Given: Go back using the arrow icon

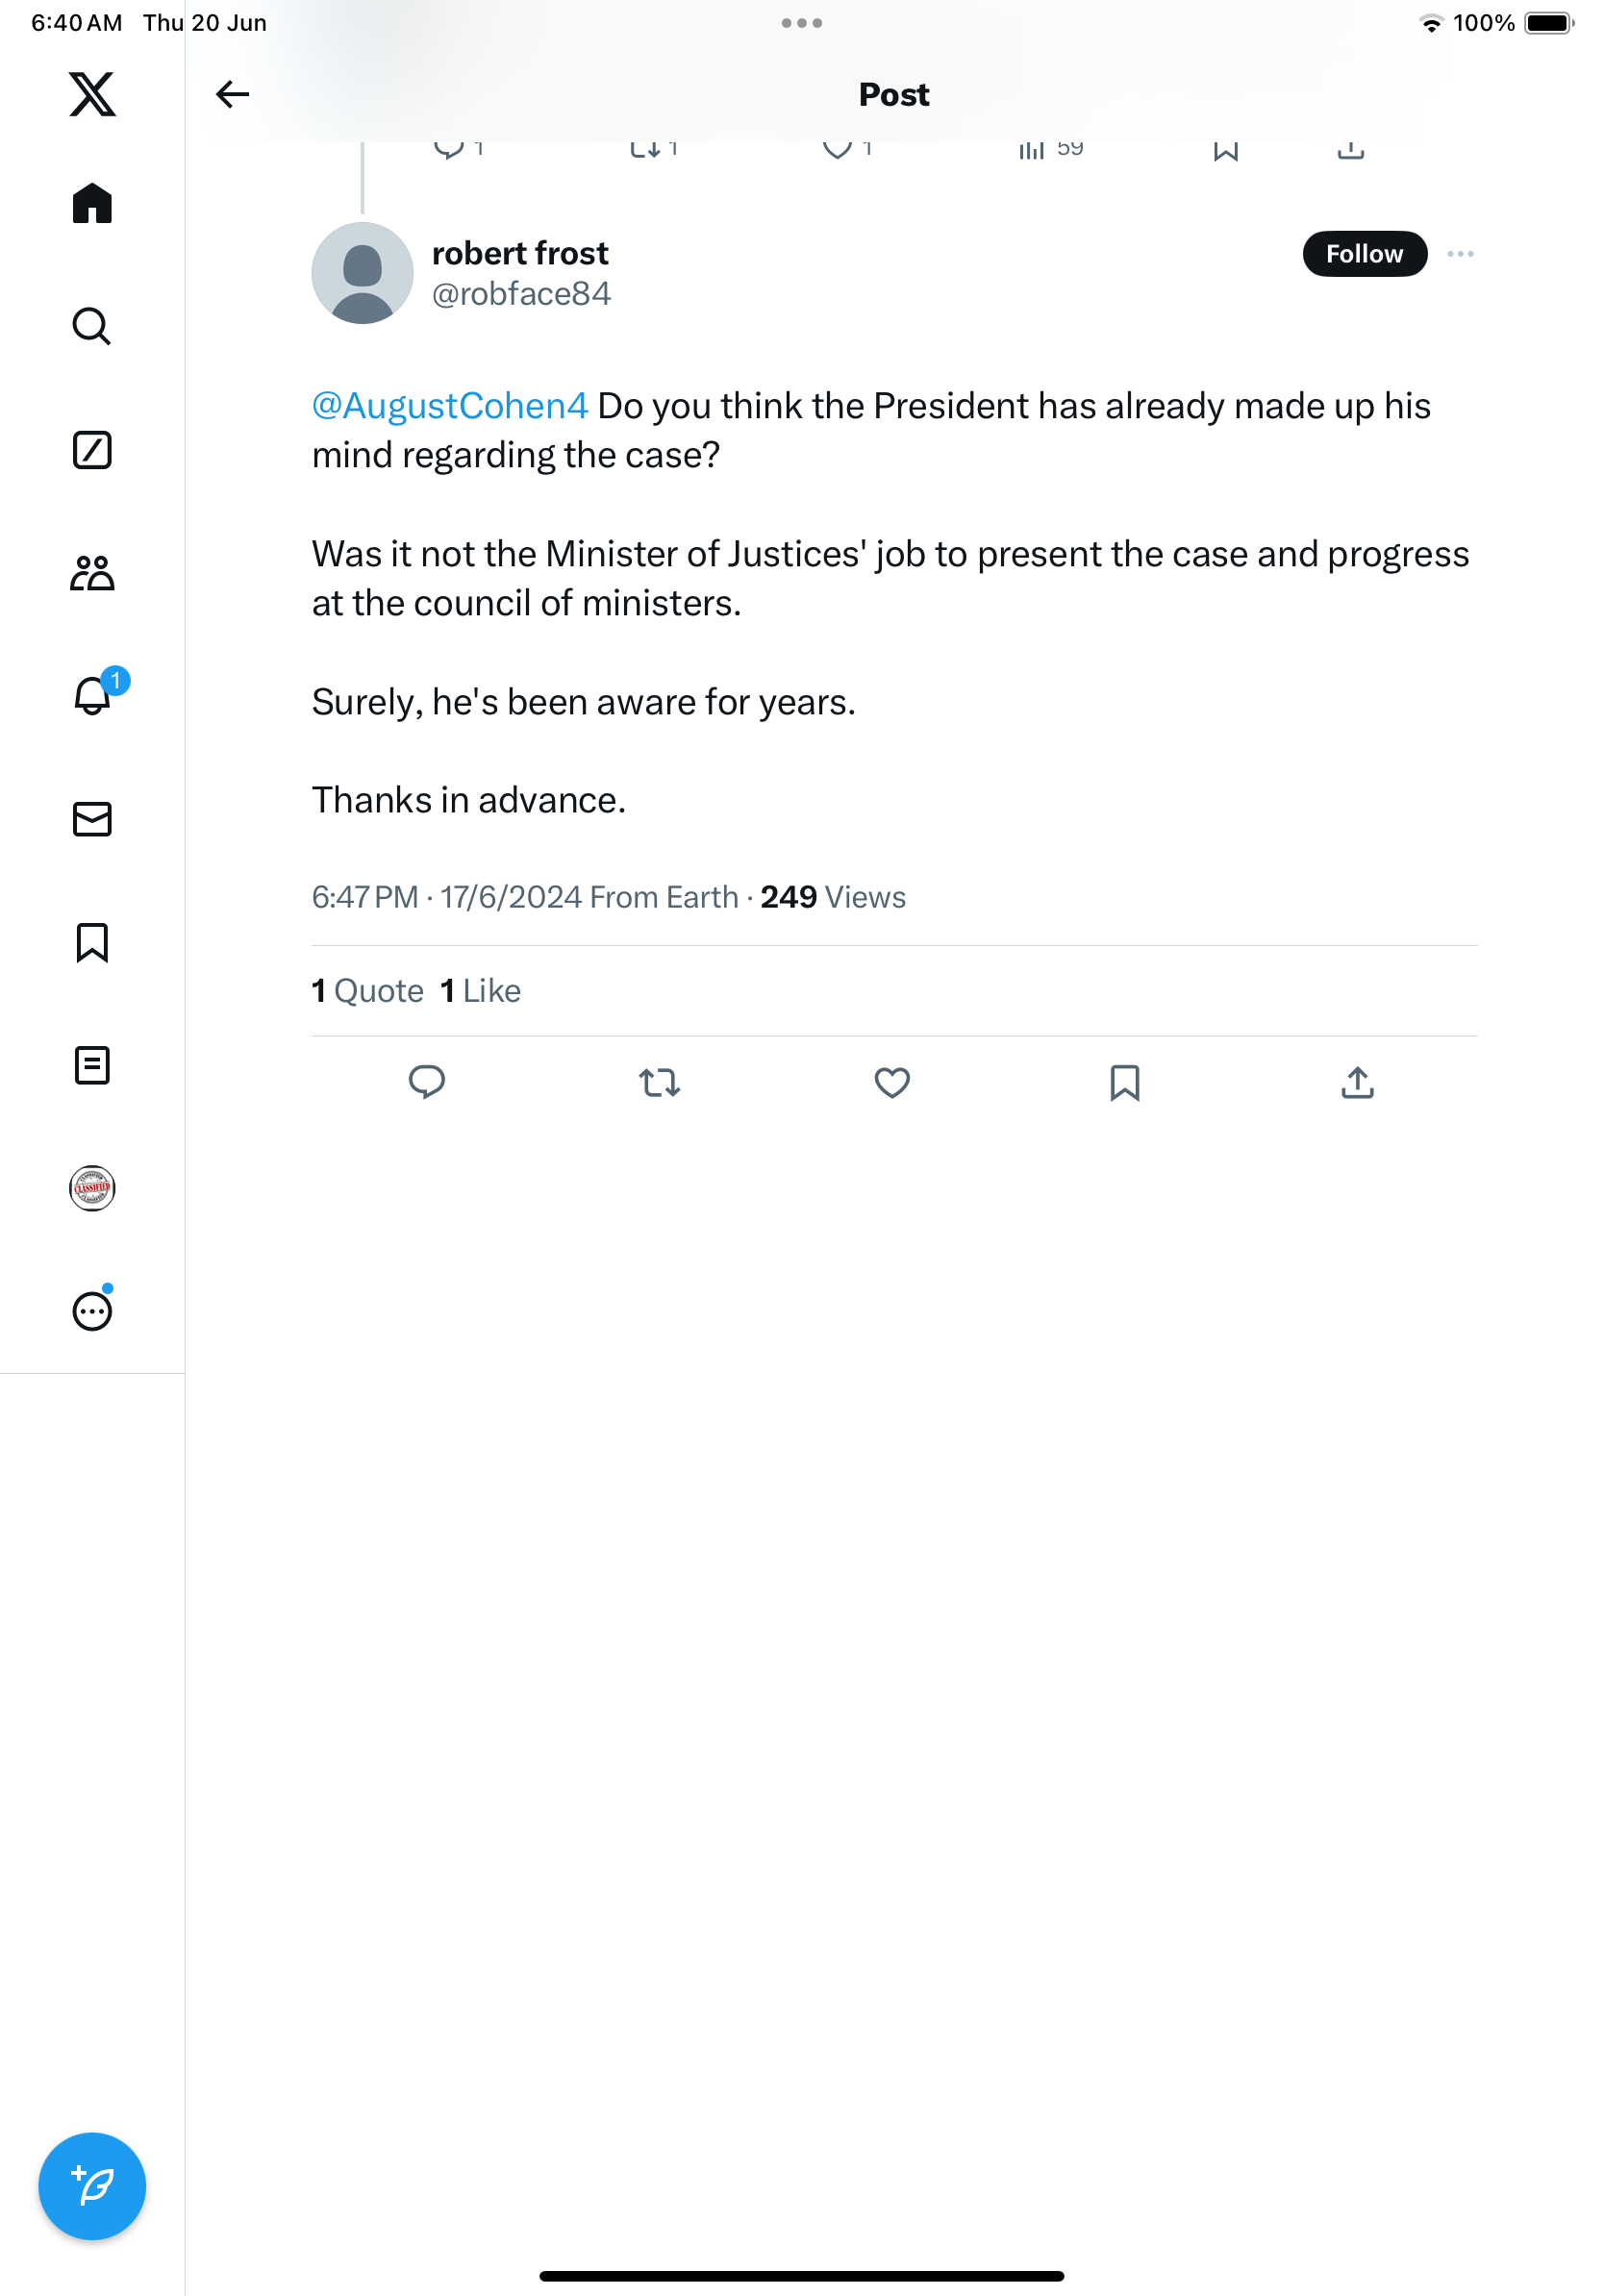Looking at the screenshot, I should click(232, 94).
